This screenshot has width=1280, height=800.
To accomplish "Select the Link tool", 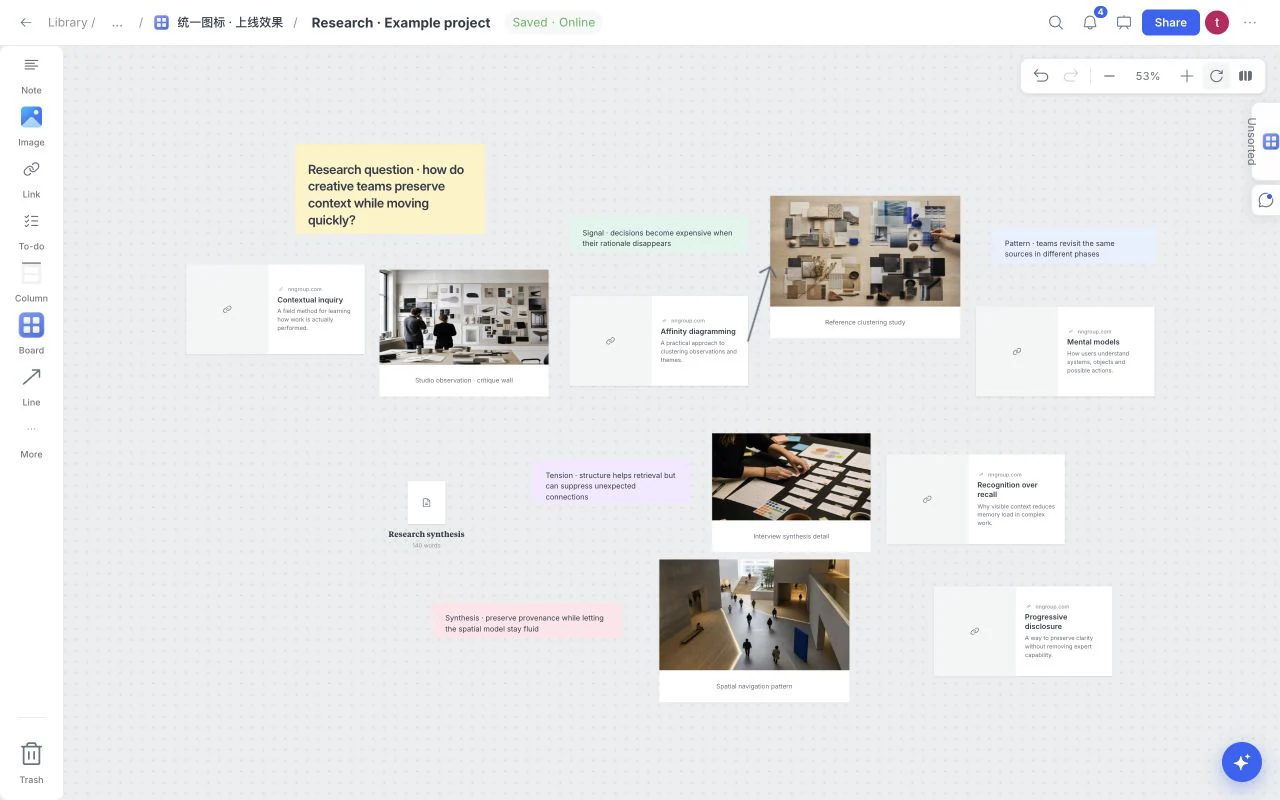I will click(31, 178).
